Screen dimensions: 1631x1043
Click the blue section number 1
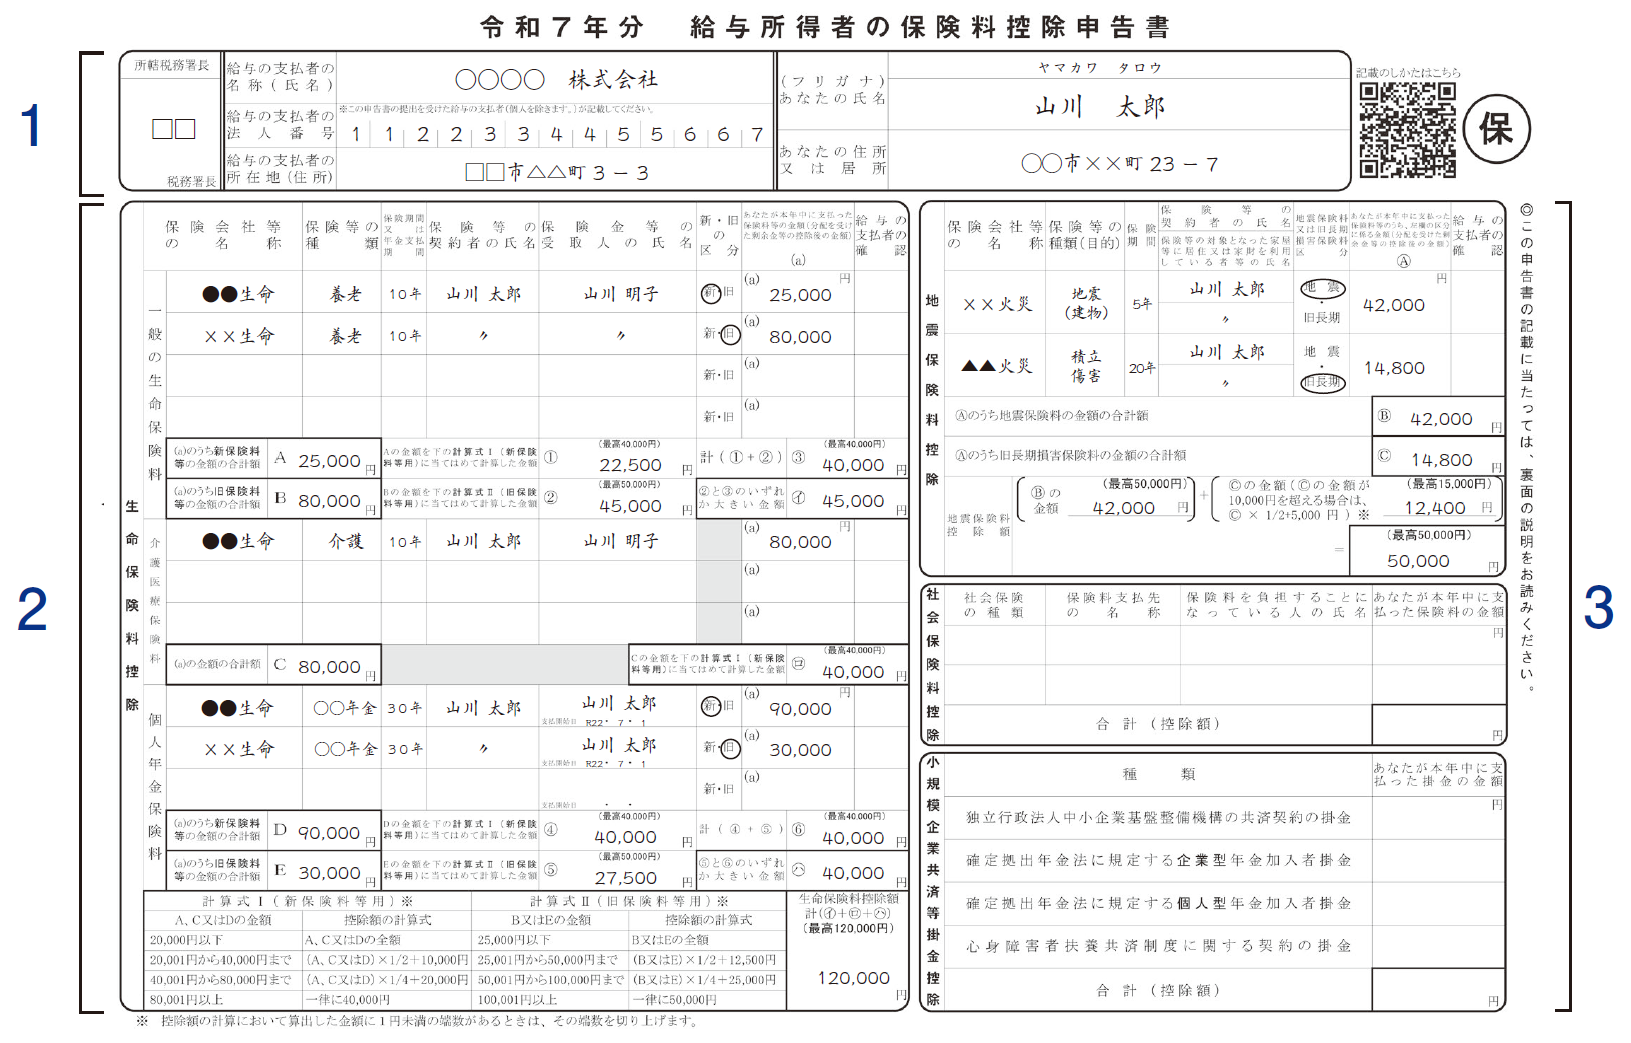(x=32, y=126)
